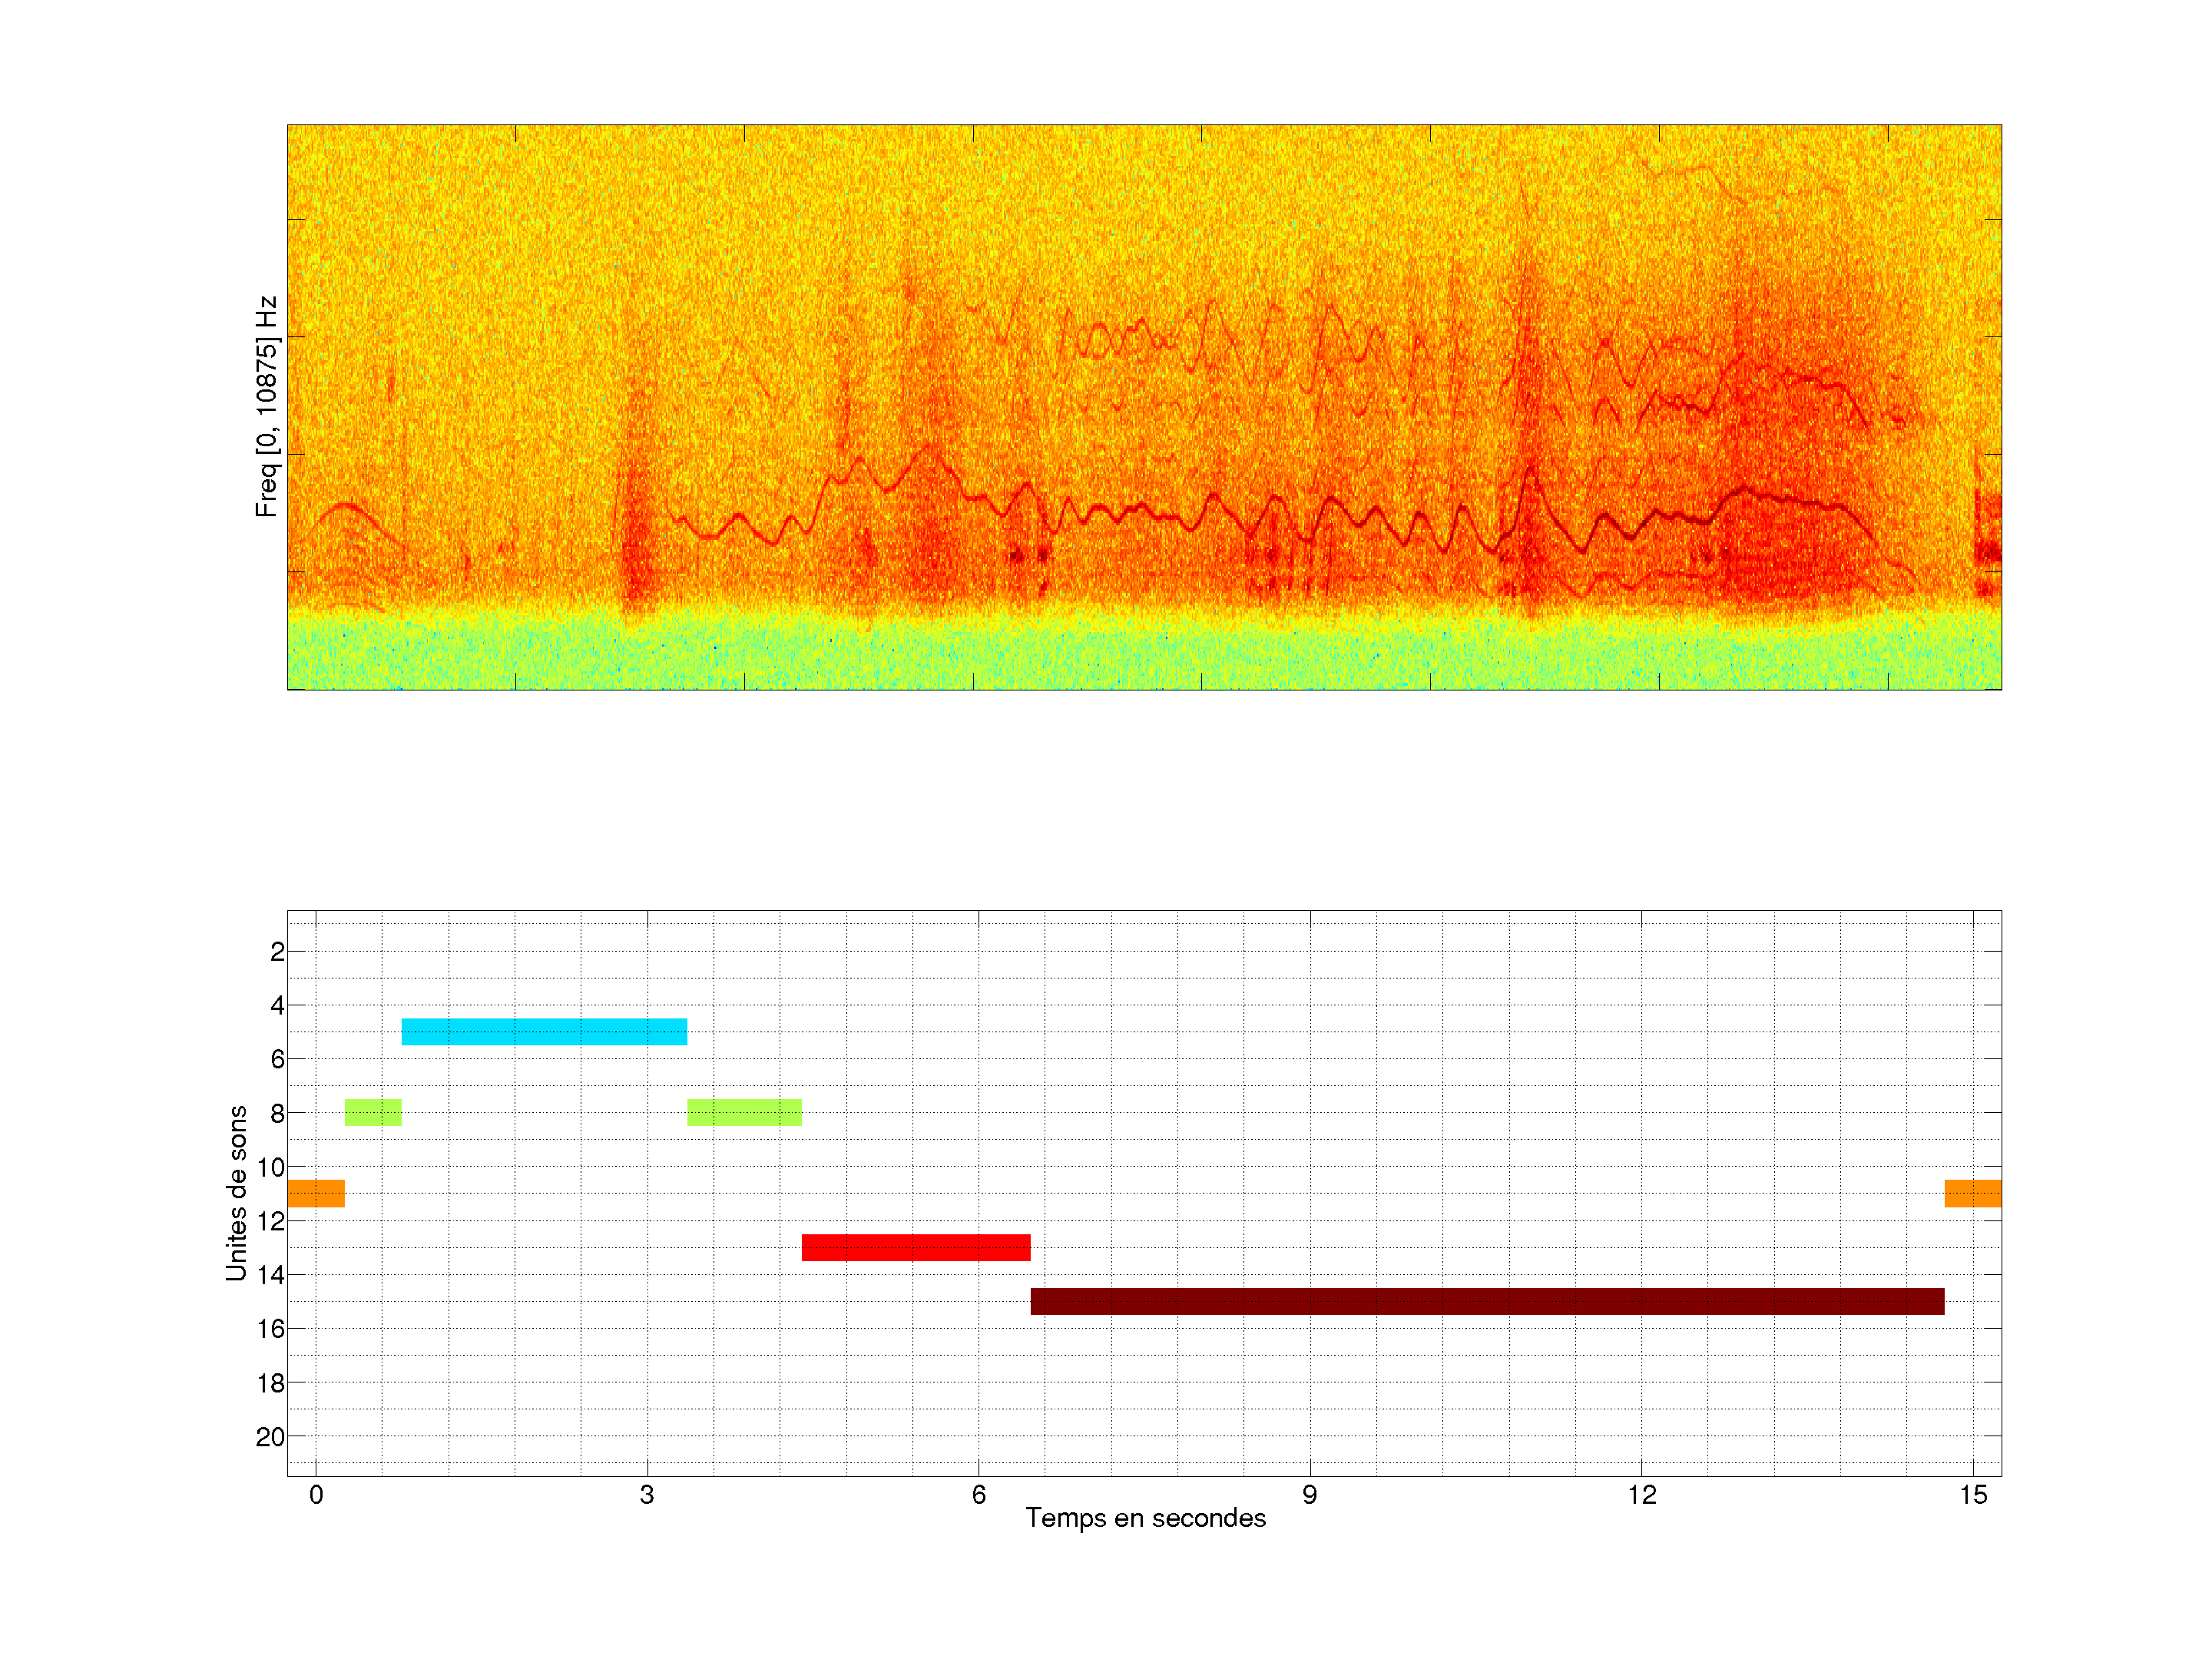Click the 'Temps en secondes' axis label
2212x1659 pixels.
coord(1145,1518)
